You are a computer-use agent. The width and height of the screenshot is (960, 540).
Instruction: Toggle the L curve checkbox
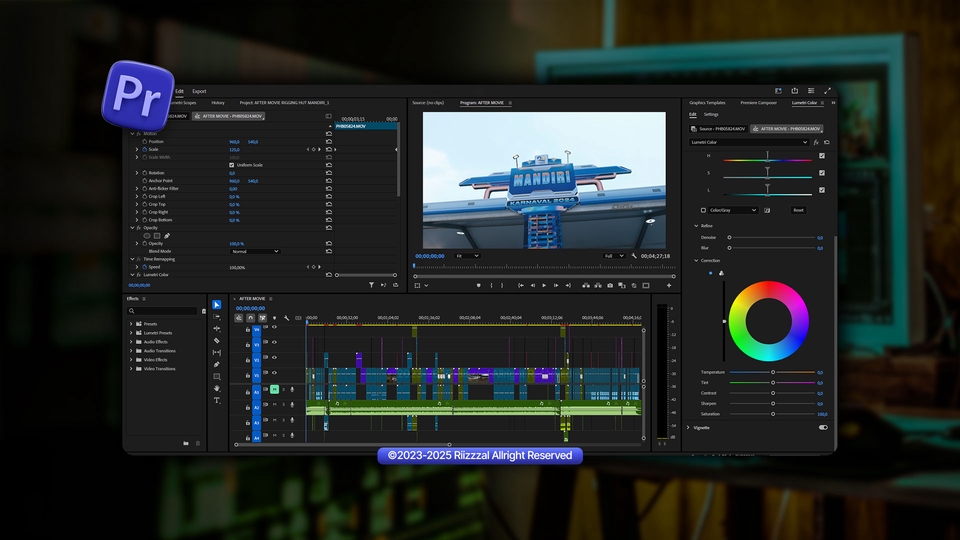pyautogui.click(x=822, y=190)
